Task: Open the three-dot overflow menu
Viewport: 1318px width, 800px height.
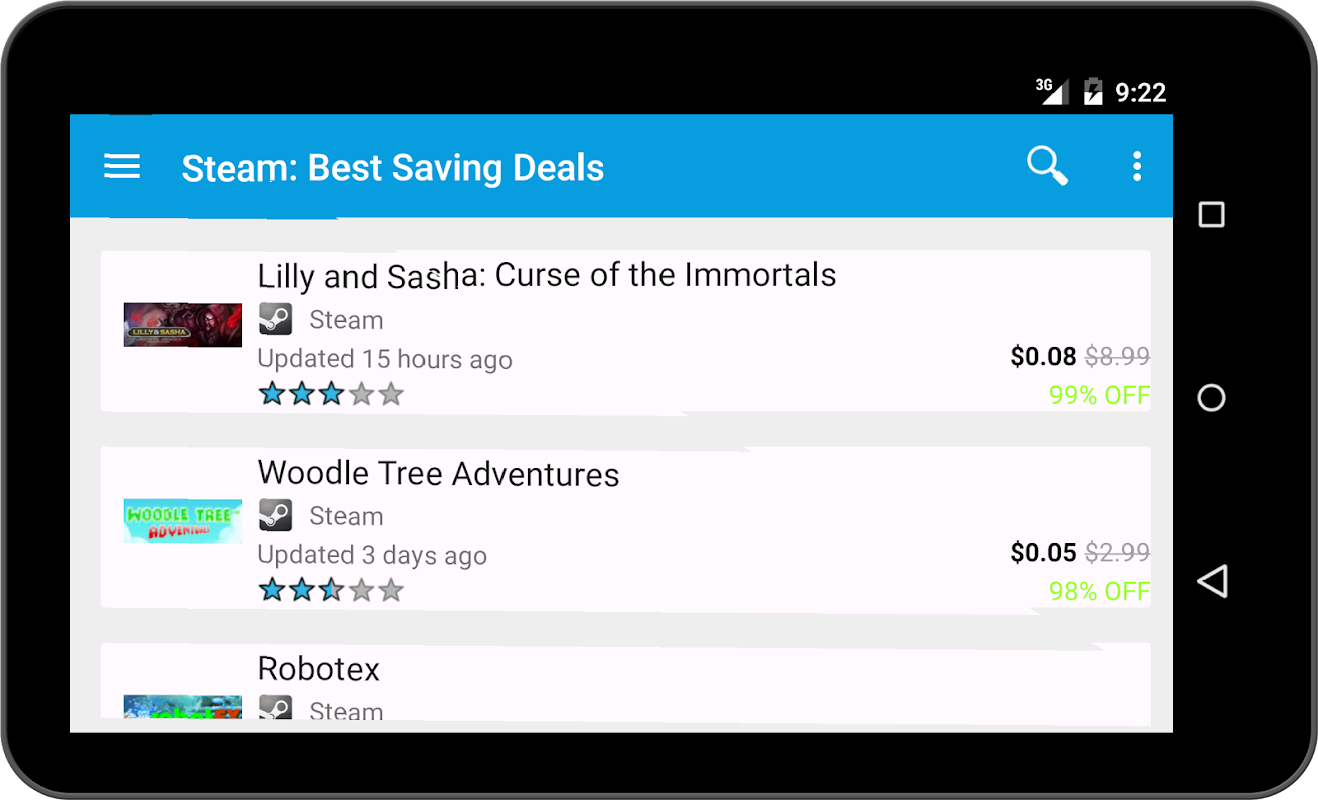Action: click(x=1136, y=166)
